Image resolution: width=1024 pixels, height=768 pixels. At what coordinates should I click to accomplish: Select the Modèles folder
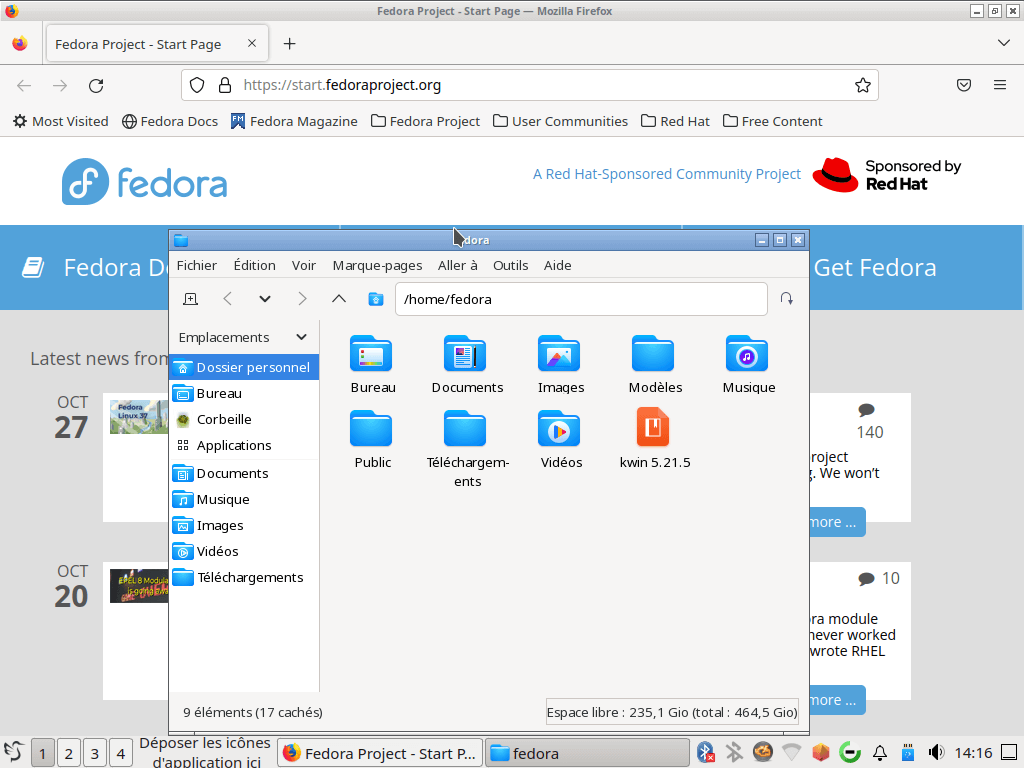click(654, 354)
